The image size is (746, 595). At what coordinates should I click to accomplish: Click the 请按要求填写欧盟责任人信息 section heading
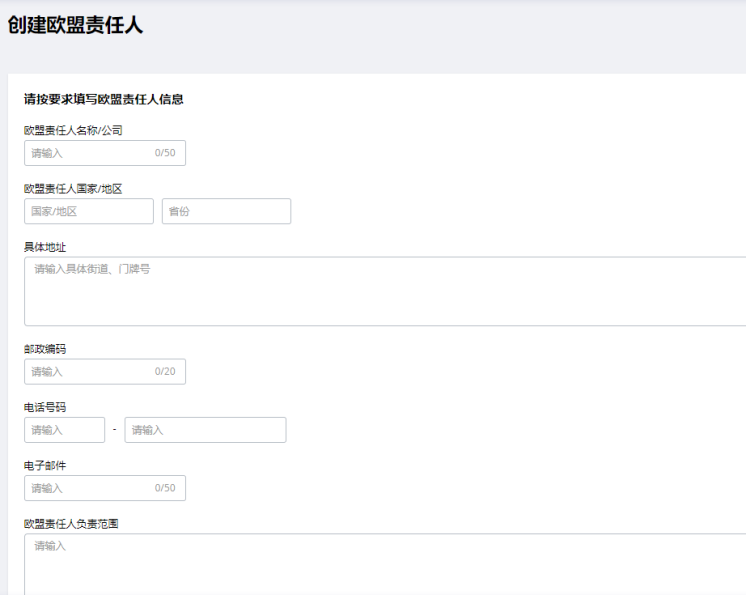(x=104, y=99)
